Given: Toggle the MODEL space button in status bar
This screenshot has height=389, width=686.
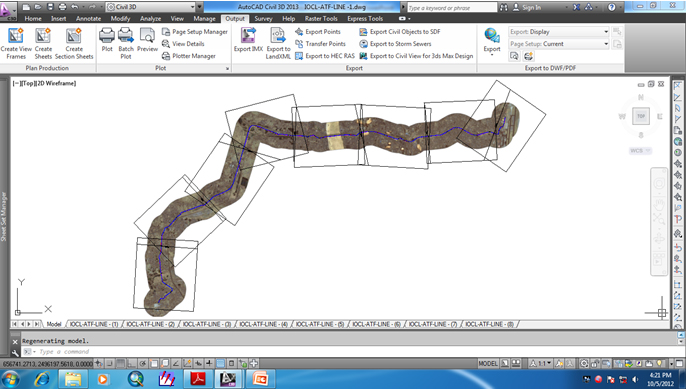Looking at the screenshot, I should click(x=488, y=363).
